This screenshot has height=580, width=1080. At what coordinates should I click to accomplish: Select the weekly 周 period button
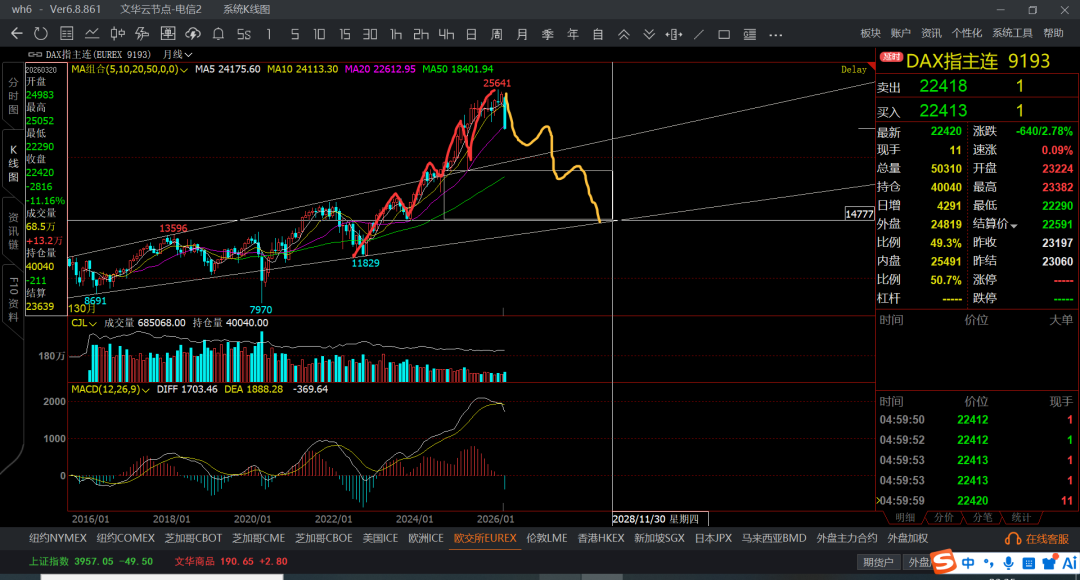coord(497,34)
